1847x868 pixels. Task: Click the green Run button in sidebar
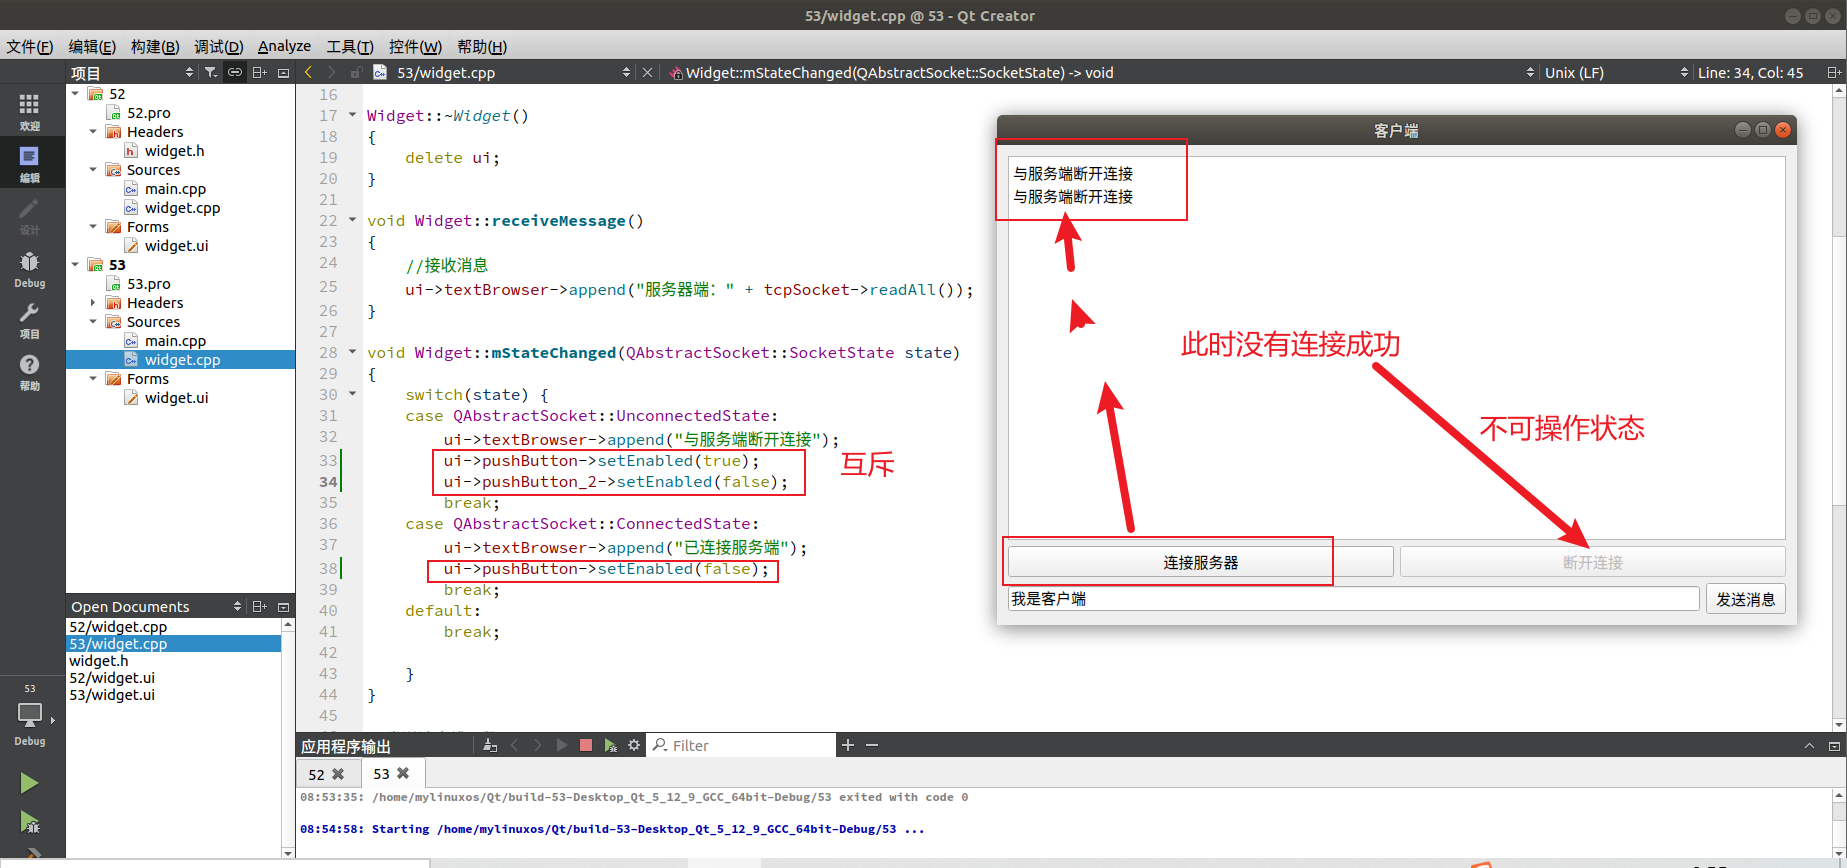[x=29, y=783]
